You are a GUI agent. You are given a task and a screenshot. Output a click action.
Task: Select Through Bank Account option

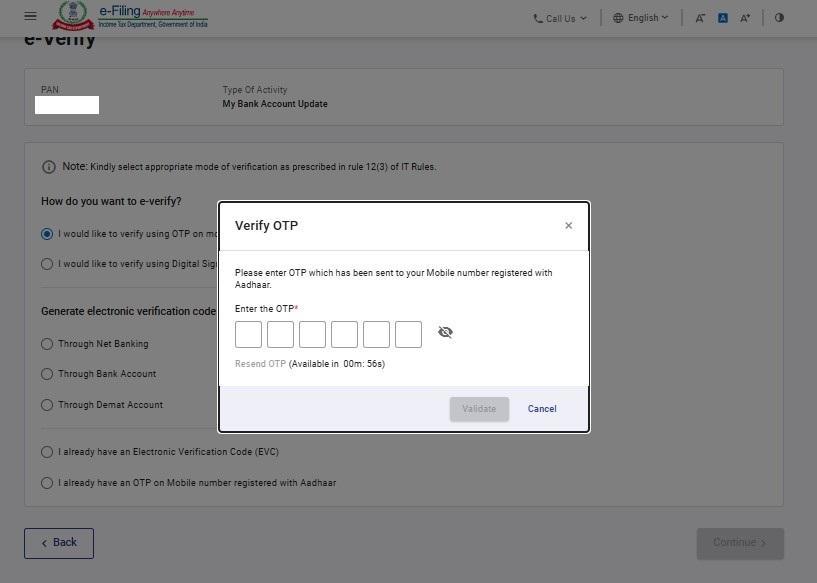point(47,374)
